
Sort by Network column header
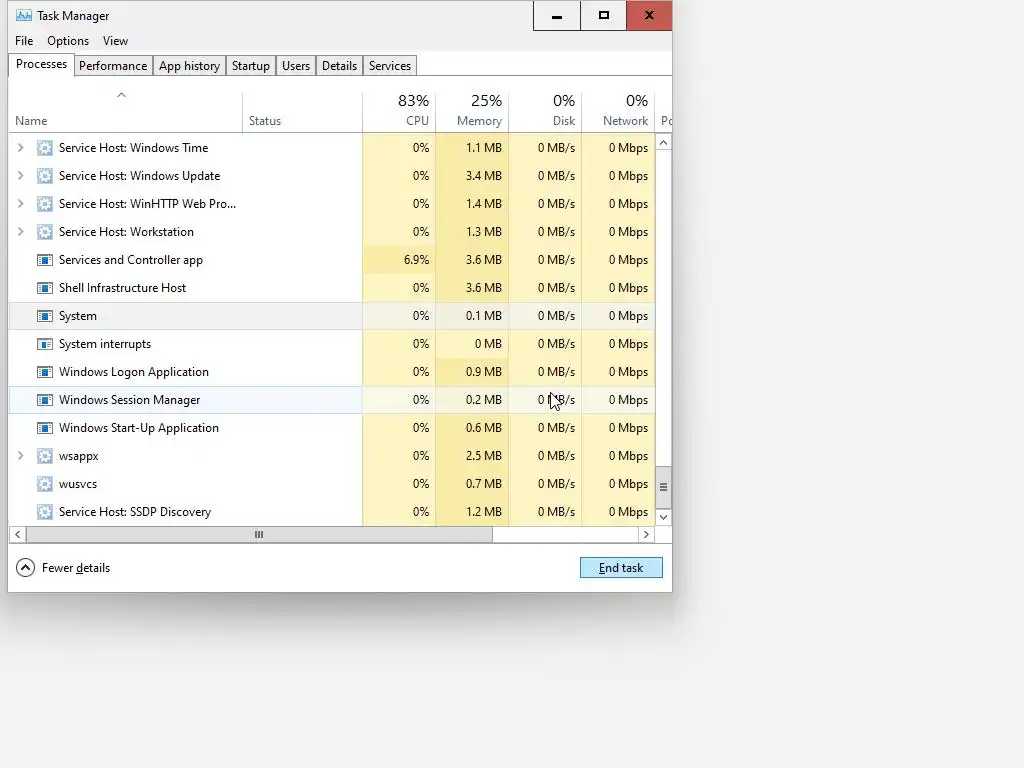click(618, 110)
